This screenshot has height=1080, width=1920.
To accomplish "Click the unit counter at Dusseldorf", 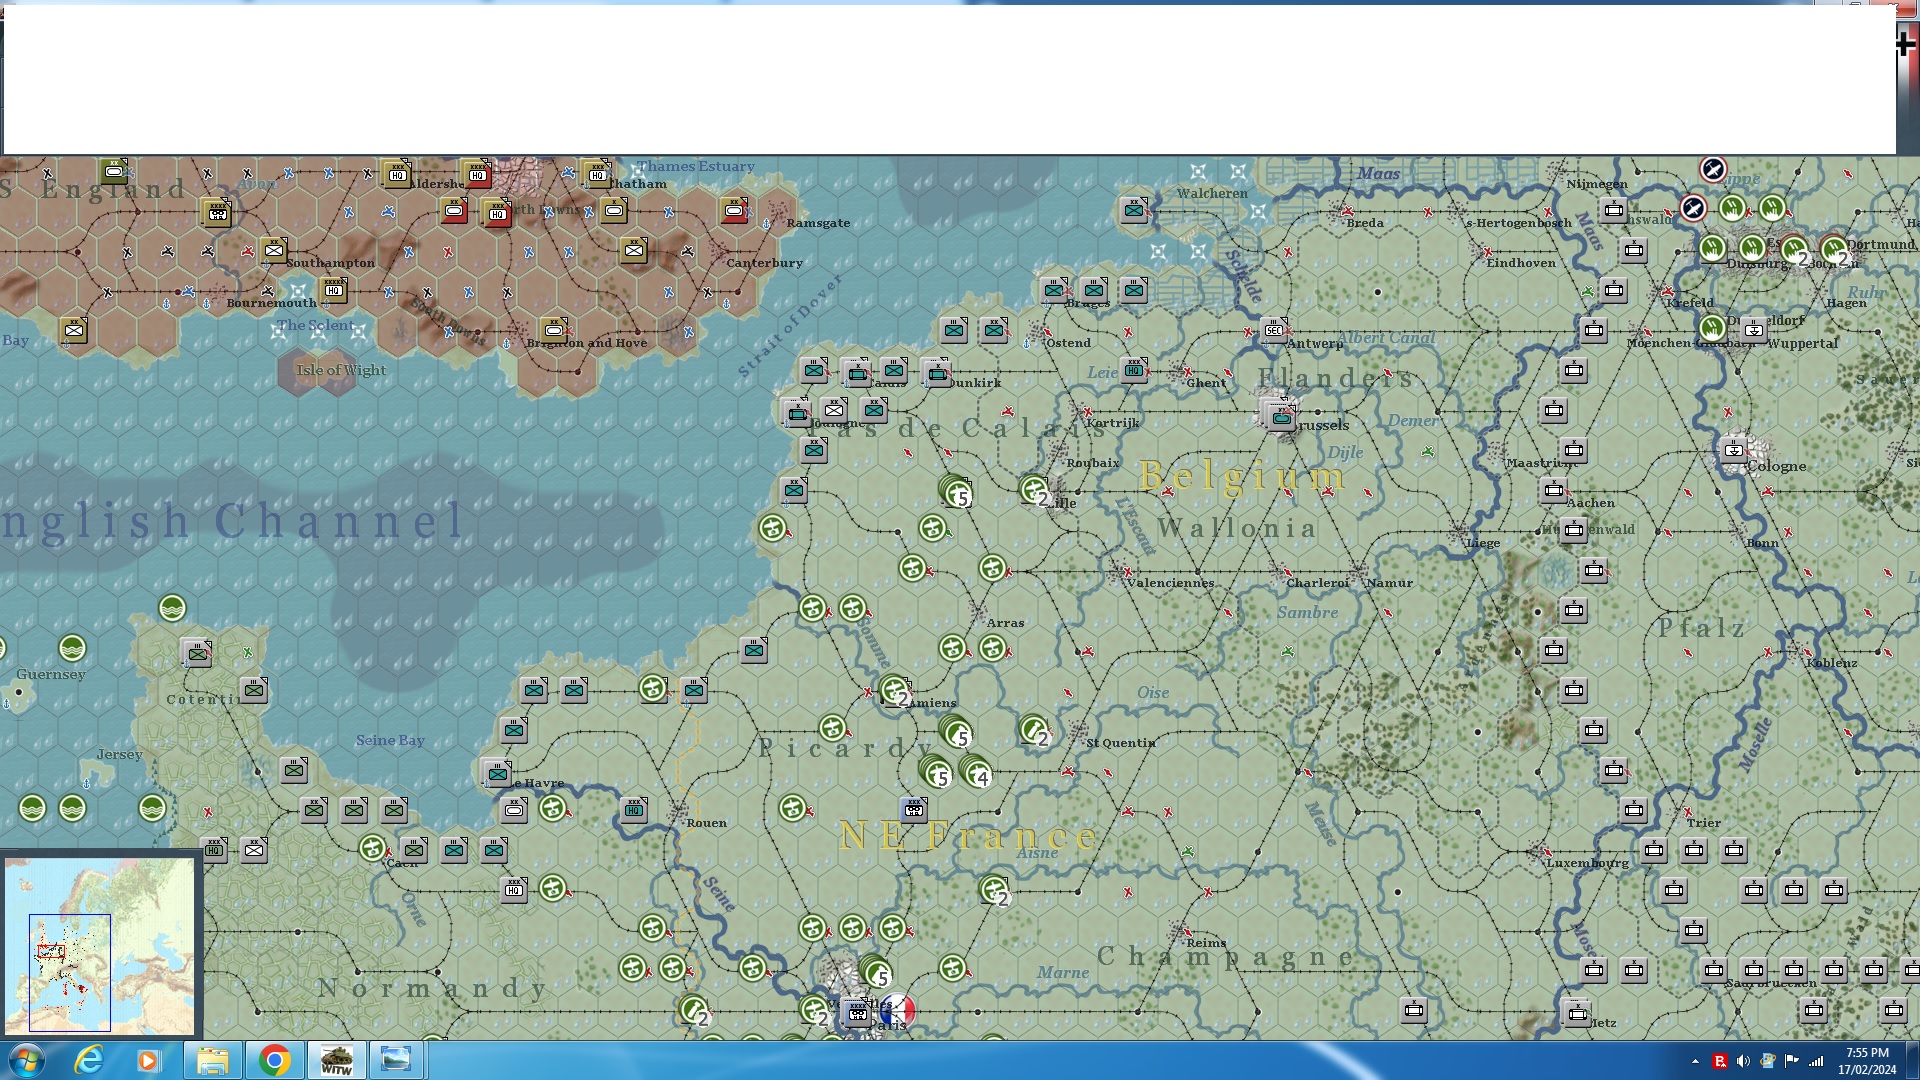I will point(1754,329).
